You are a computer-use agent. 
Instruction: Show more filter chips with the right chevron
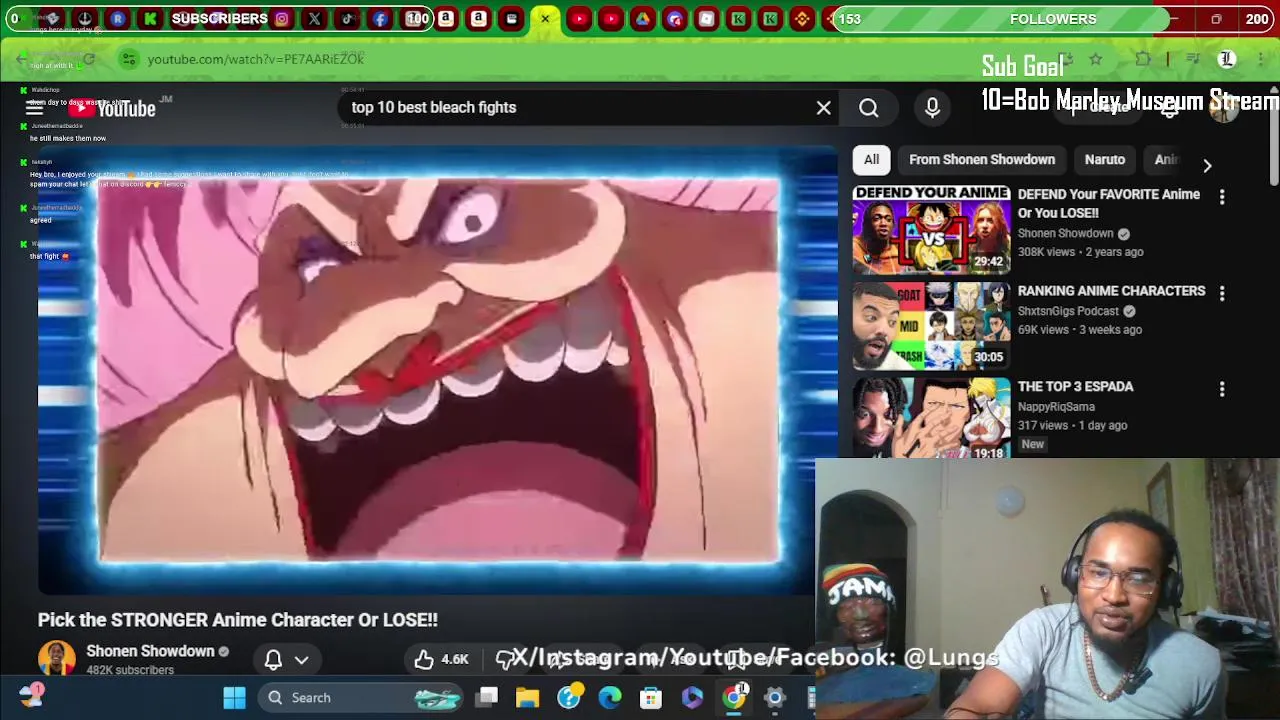pyautogui.click(x=1207, y=165)
